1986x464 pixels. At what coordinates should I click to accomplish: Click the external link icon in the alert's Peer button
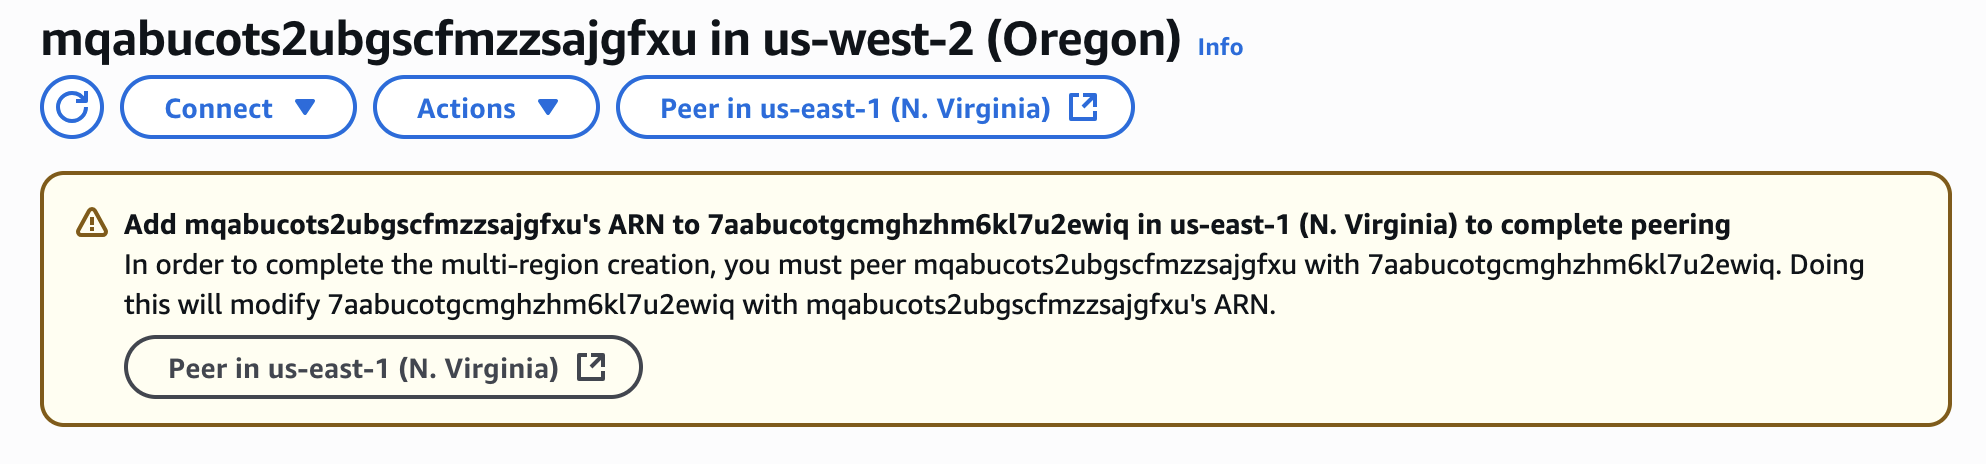[x=592, y=367]
